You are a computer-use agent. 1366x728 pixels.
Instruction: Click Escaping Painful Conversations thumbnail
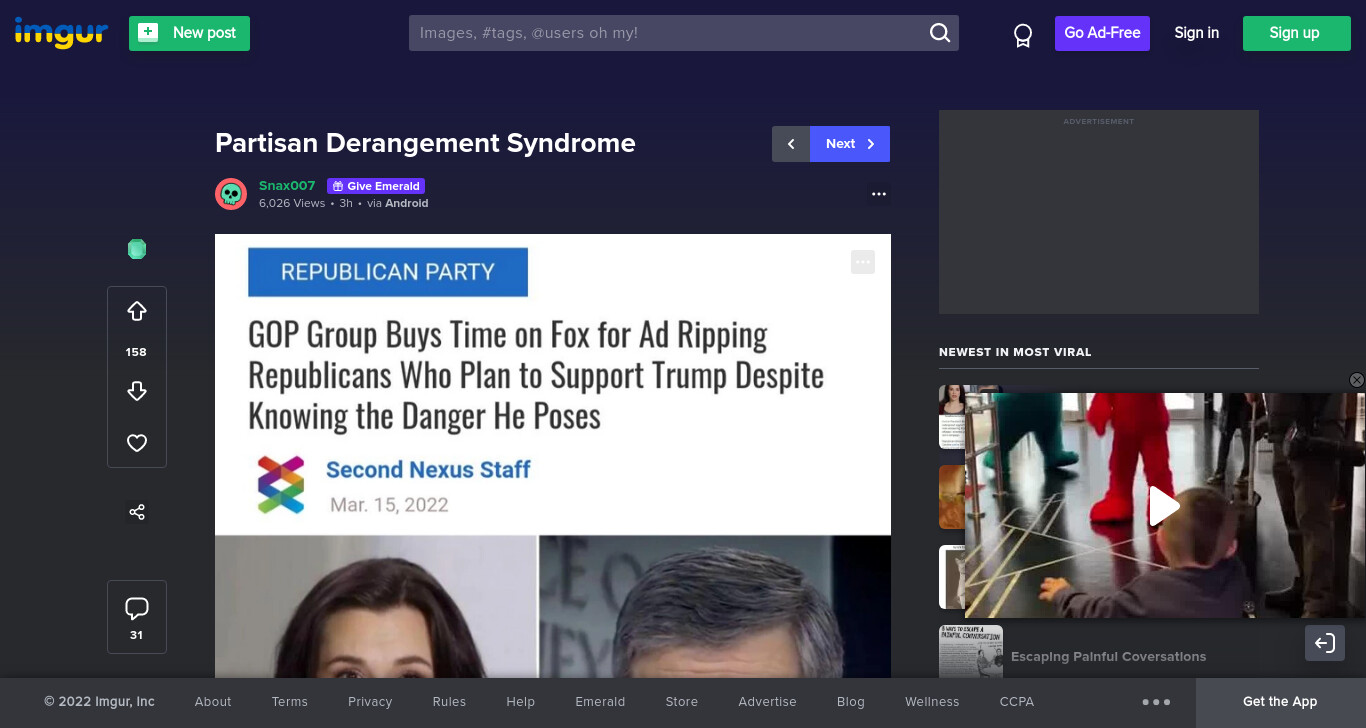971,652
